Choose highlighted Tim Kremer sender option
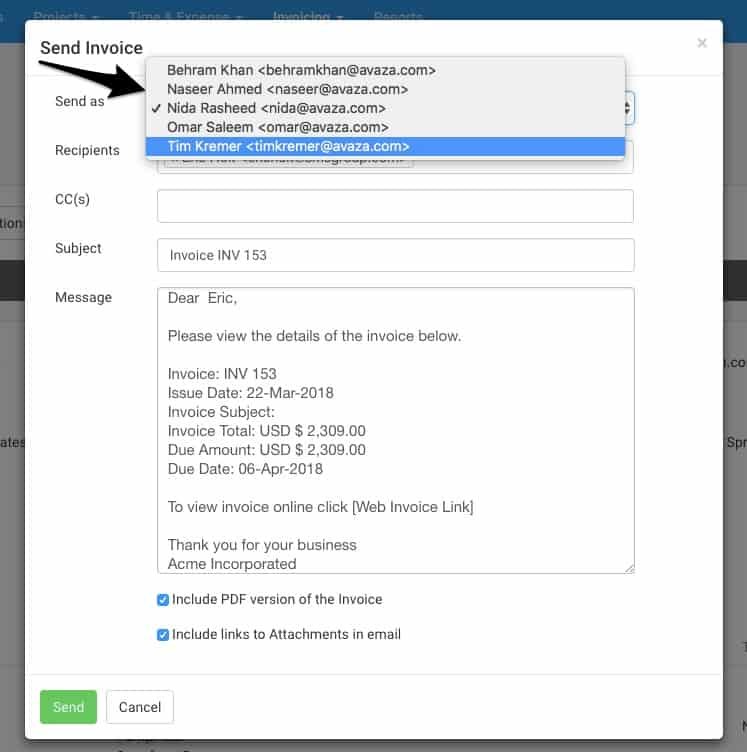The height and width of the screenshot is (752, 747). [289, 146]
